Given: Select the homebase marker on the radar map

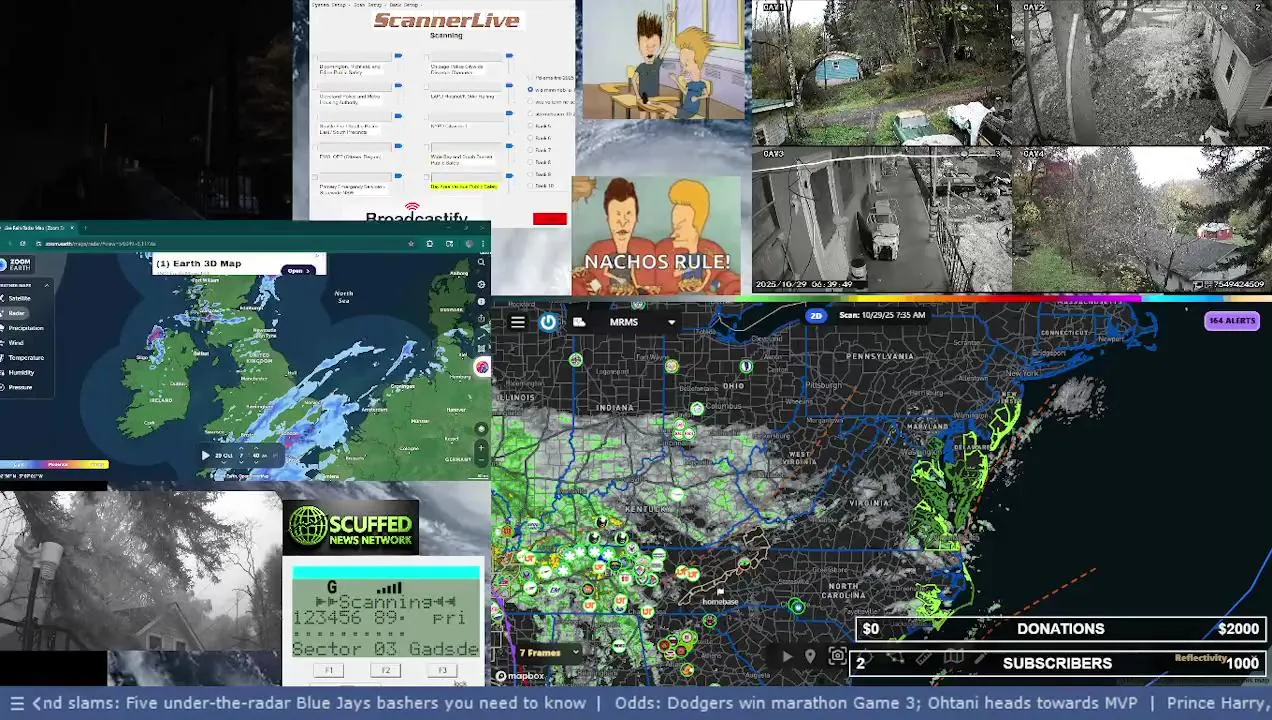Looking at the screenshot, I should (x=719, y=598).
